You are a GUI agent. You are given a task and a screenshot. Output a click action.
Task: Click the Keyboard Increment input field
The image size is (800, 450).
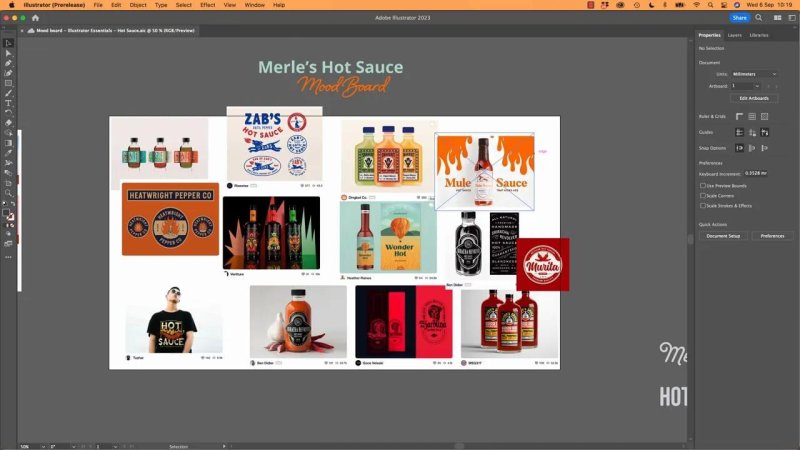pyautogui.click(x=756, y=173)
